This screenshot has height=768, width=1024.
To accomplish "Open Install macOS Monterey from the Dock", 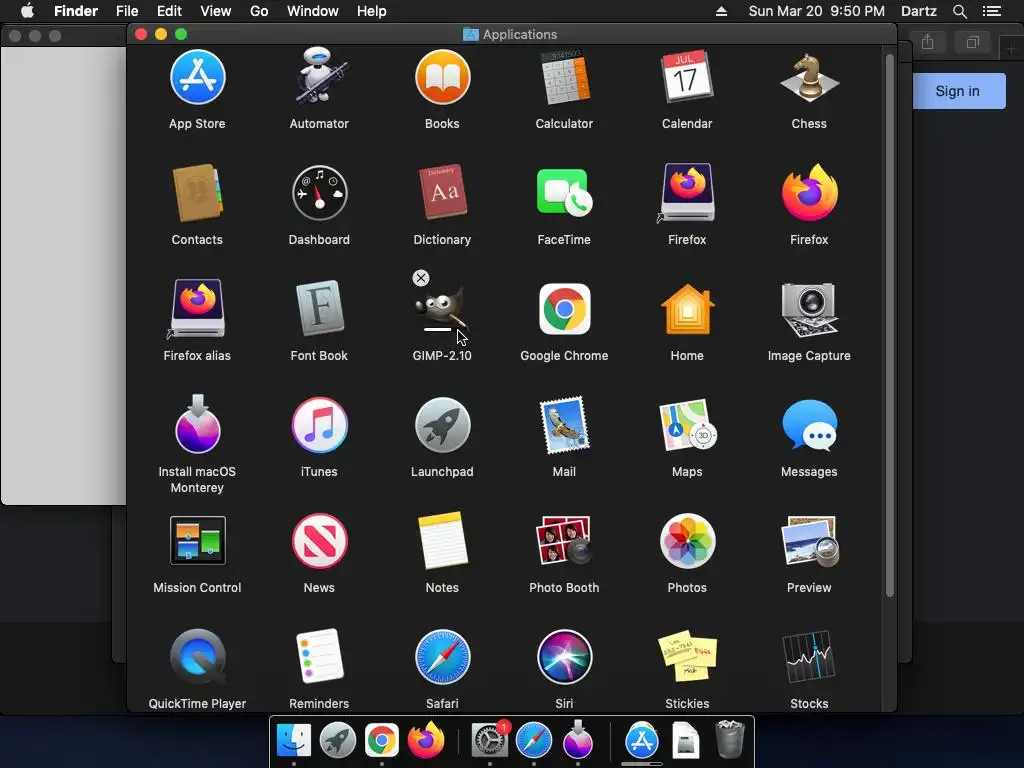I will click(x=578, y=739).
